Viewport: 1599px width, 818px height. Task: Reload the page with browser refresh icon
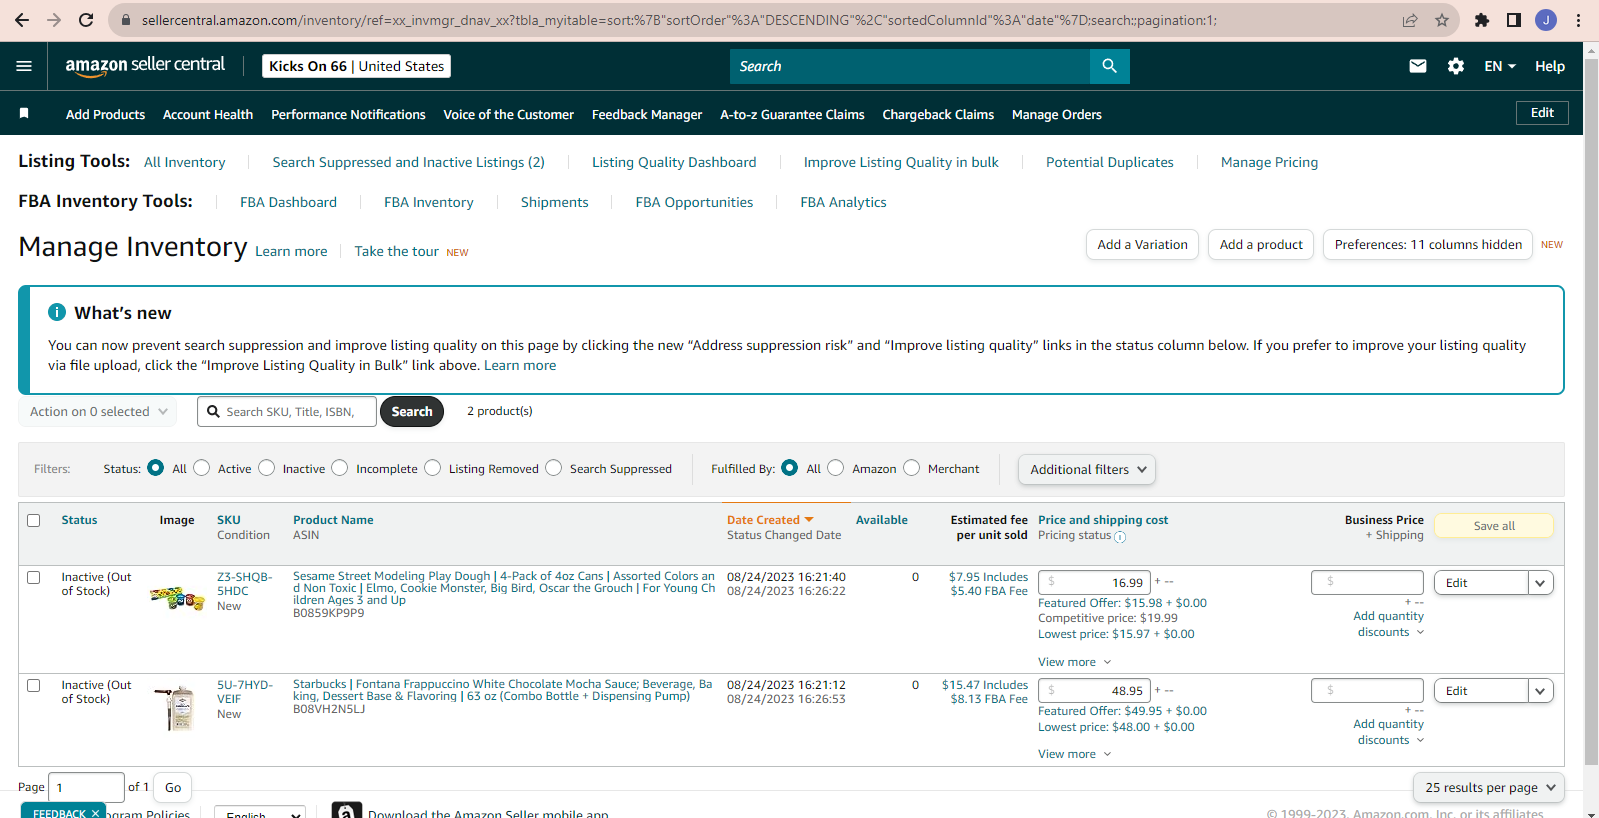(x=86, y=20)
